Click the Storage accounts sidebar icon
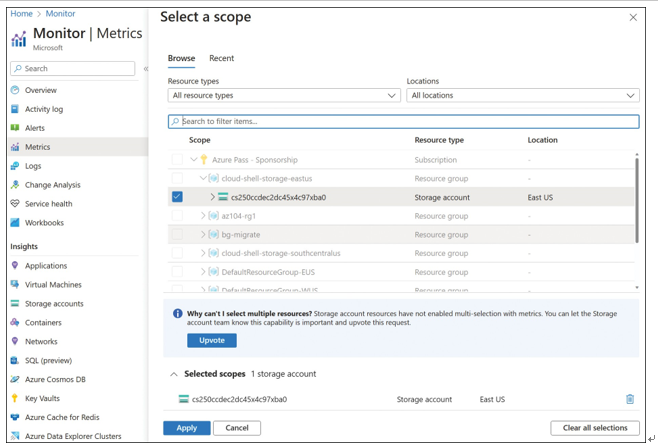This screenshot has width=658, height=446. click(15, 303)
